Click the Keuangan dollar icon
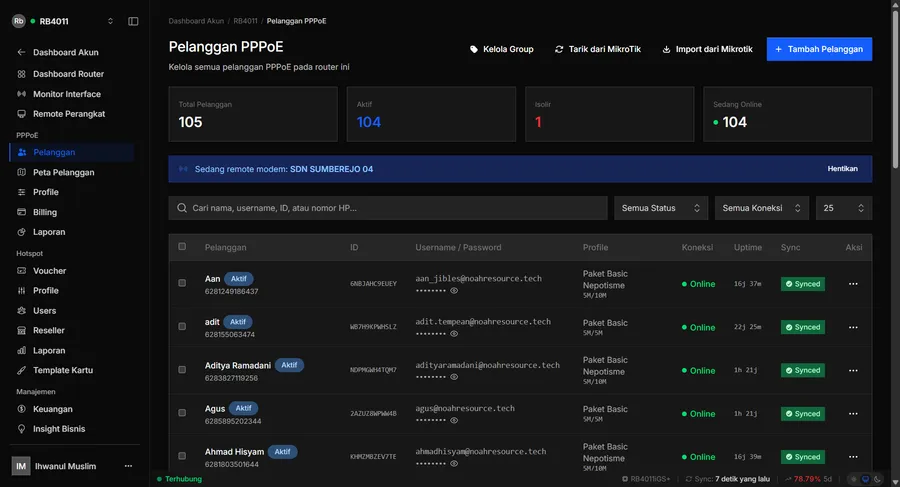The width and height of the screenshot is (900, 487). [x=22, y=409]
